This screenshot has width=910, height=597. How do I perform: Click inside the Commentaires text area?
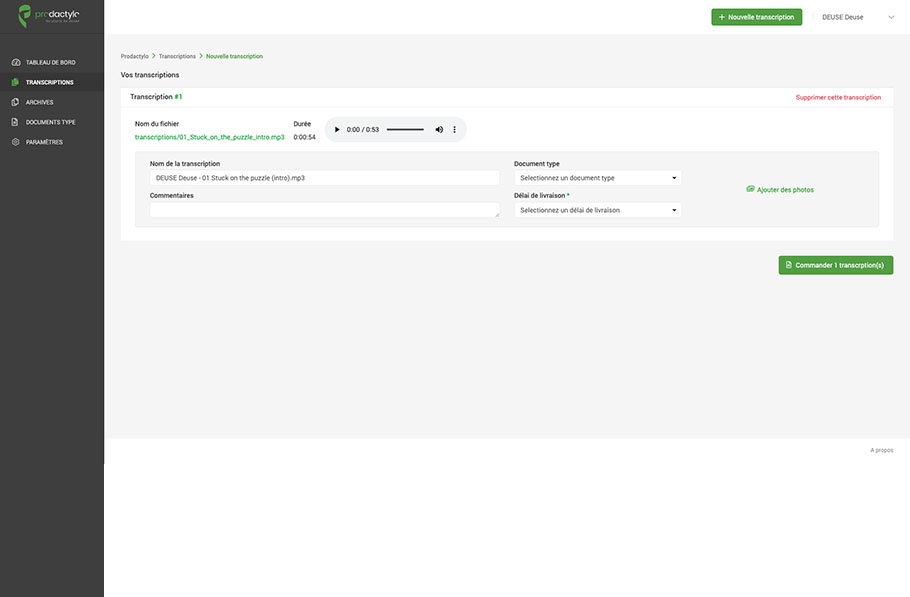(324, 210)
